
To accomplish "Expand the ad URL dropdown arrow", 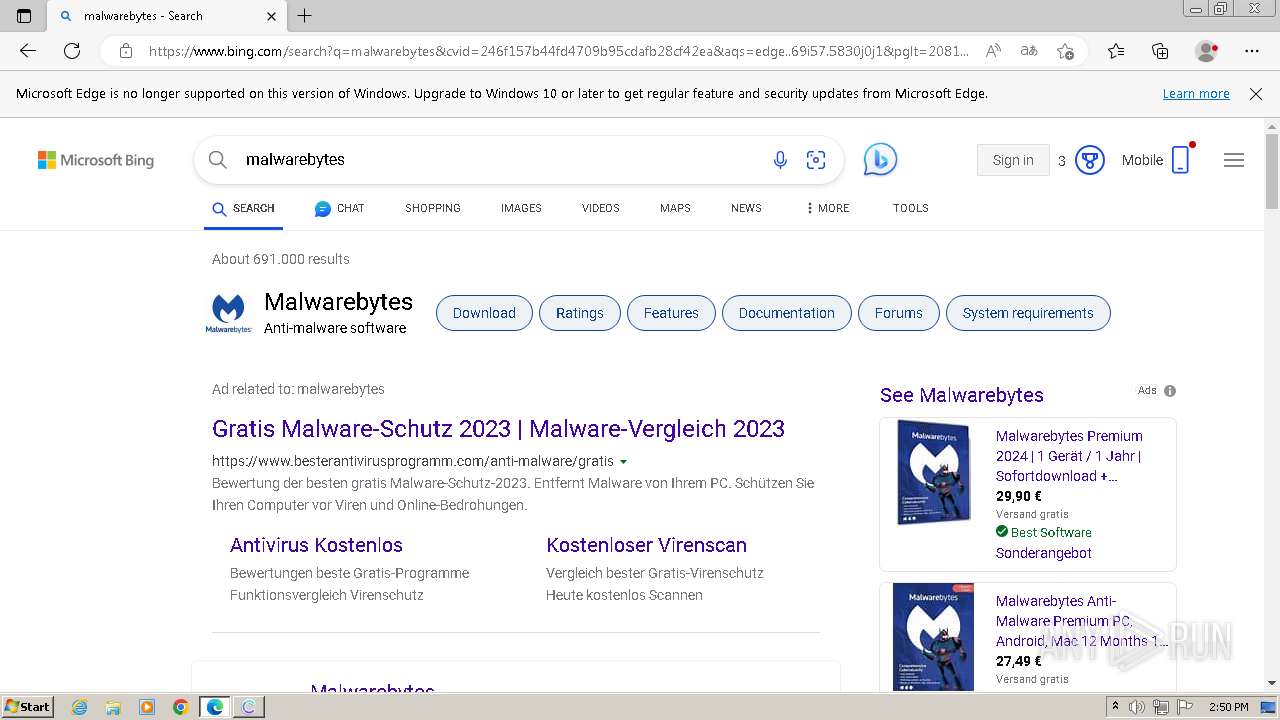I will (623, 462).
